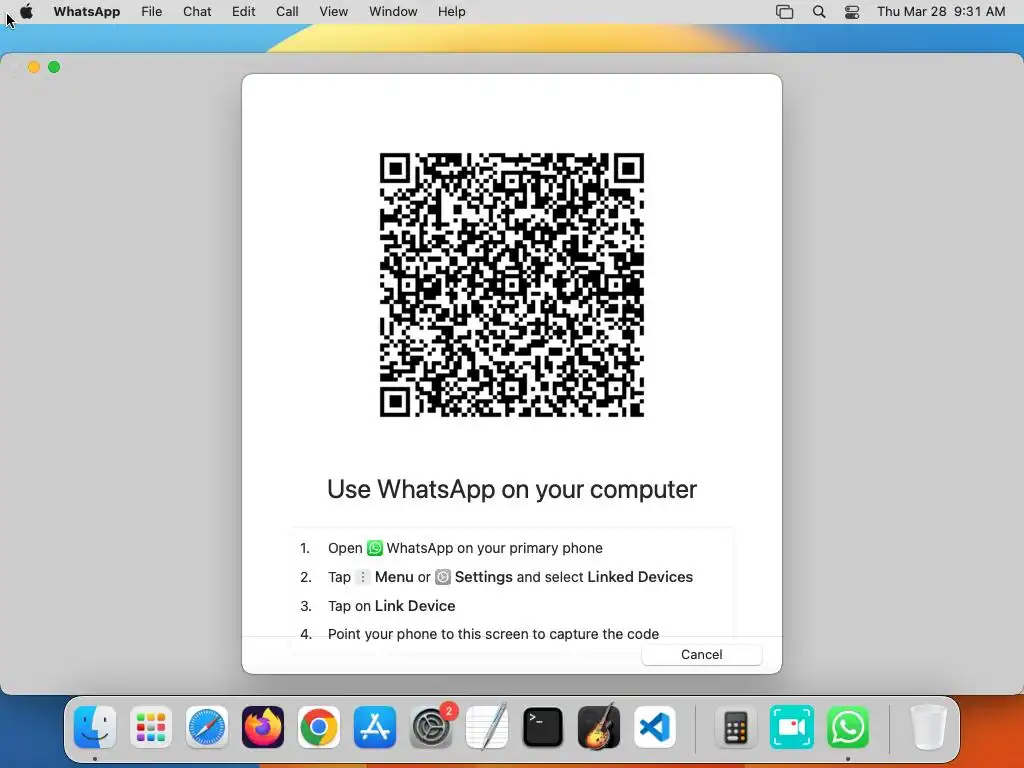1024x768 pixels.
Task: Open the File menu
Action: 152,12
